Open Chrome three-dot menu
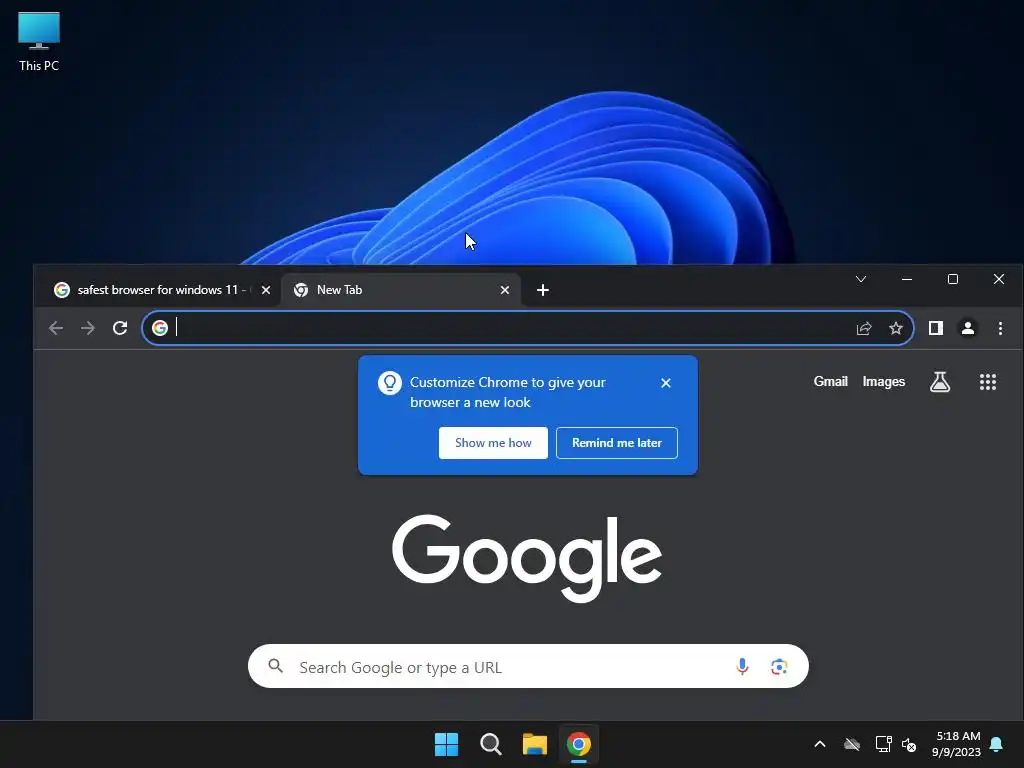Screen dimensions: 1024x768 point(1000,328)
